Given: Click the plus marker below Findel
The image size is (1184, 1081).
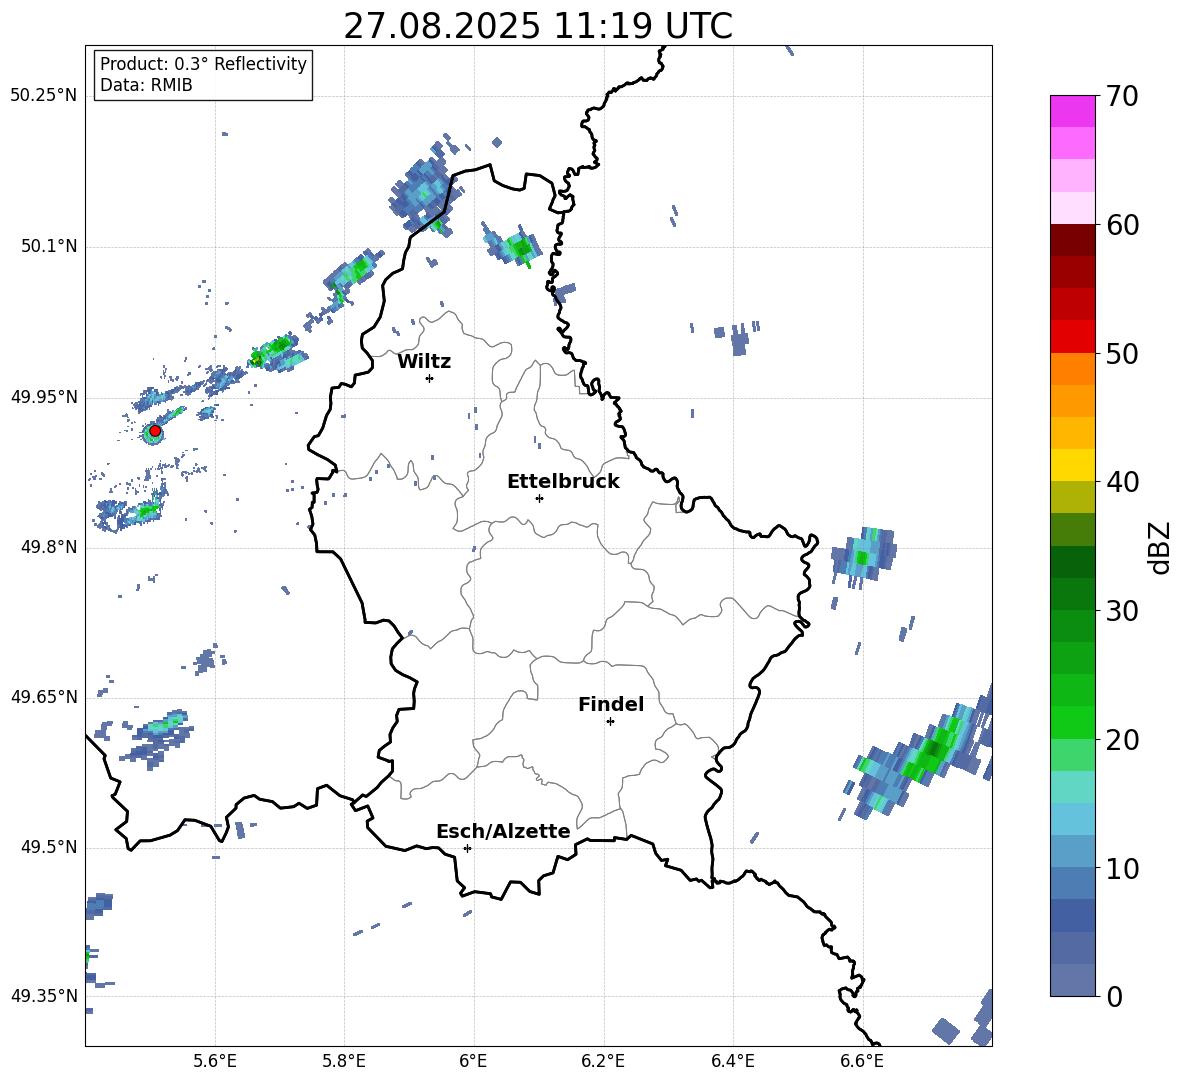Looking at the screenshot, I should [610, 722].
